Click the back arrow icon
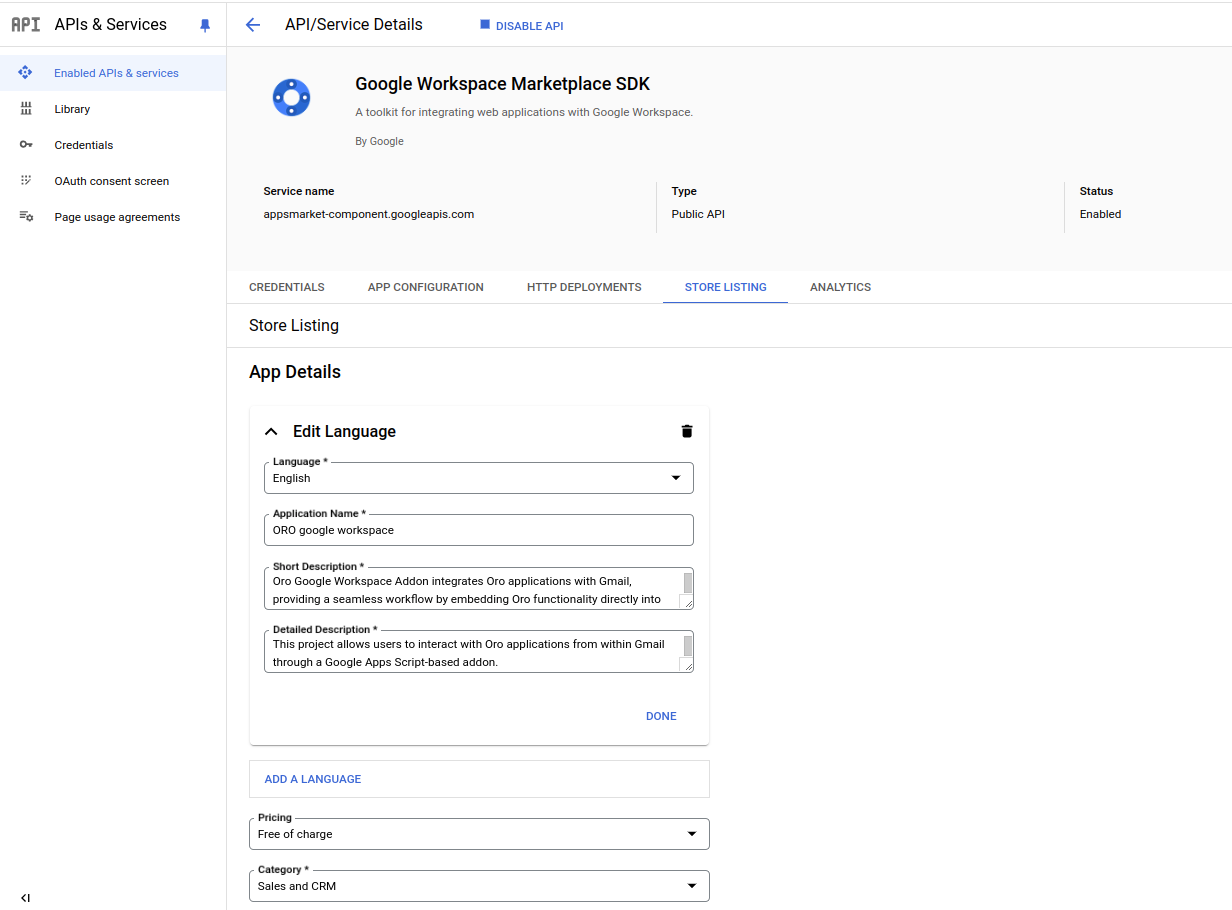The width and height of the screenshot is (1232, 910). click(253, 25)
